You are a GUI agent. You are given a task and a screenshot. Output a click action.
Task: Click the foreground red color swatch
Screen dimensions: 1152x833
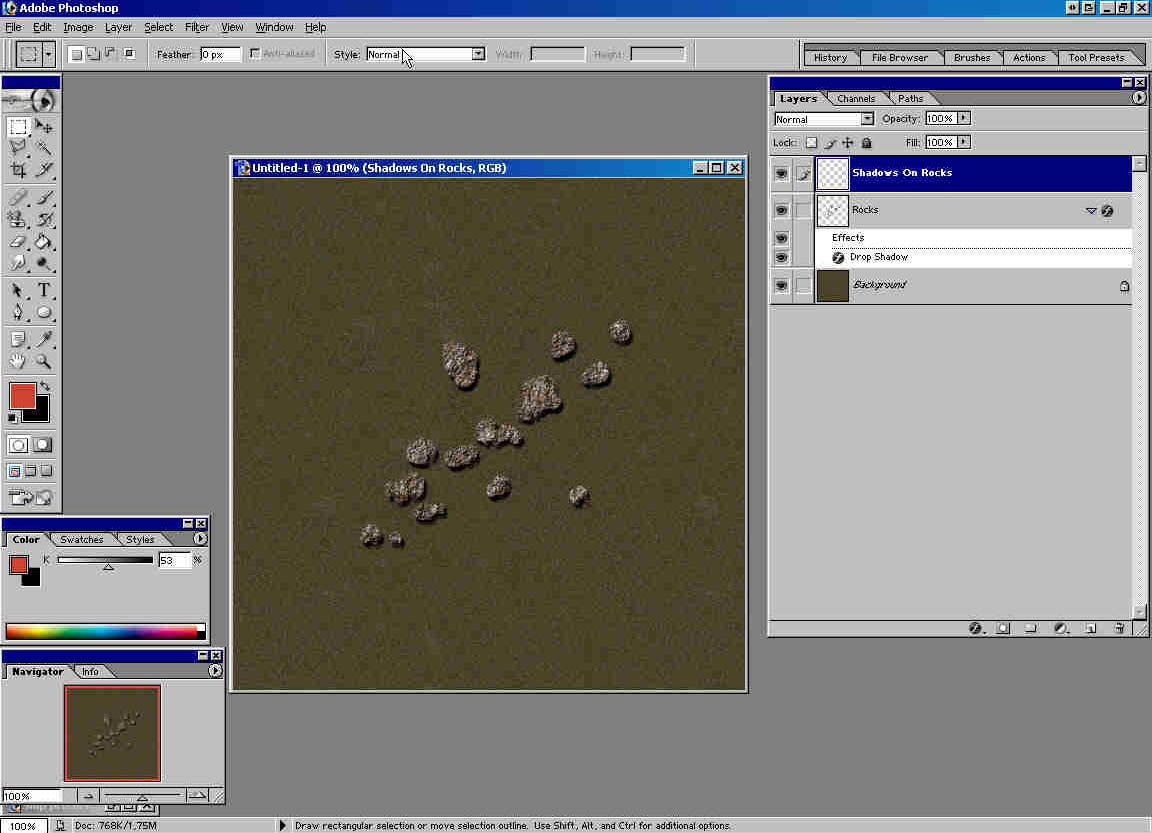click(x=22, y=395)
